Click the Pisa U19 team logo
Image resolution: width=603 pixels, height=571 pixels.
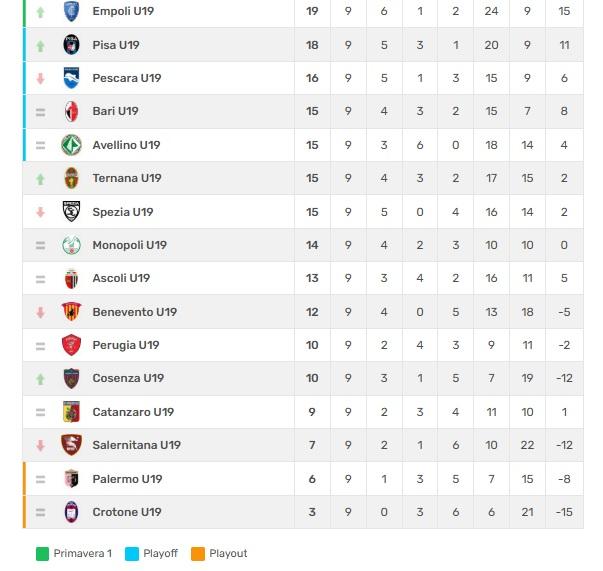coord(72,45)
